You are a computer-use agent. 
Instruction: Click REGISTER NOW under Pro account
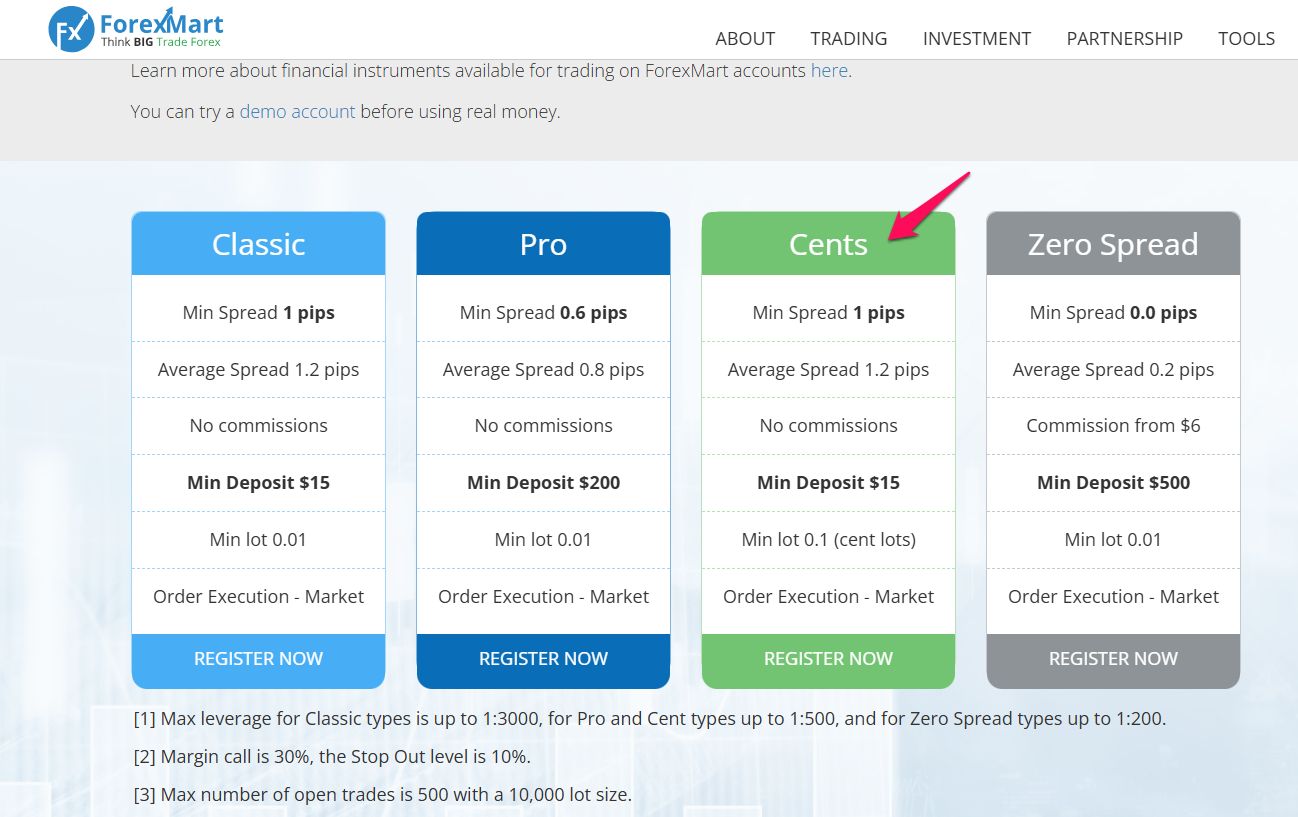point(543,659)
